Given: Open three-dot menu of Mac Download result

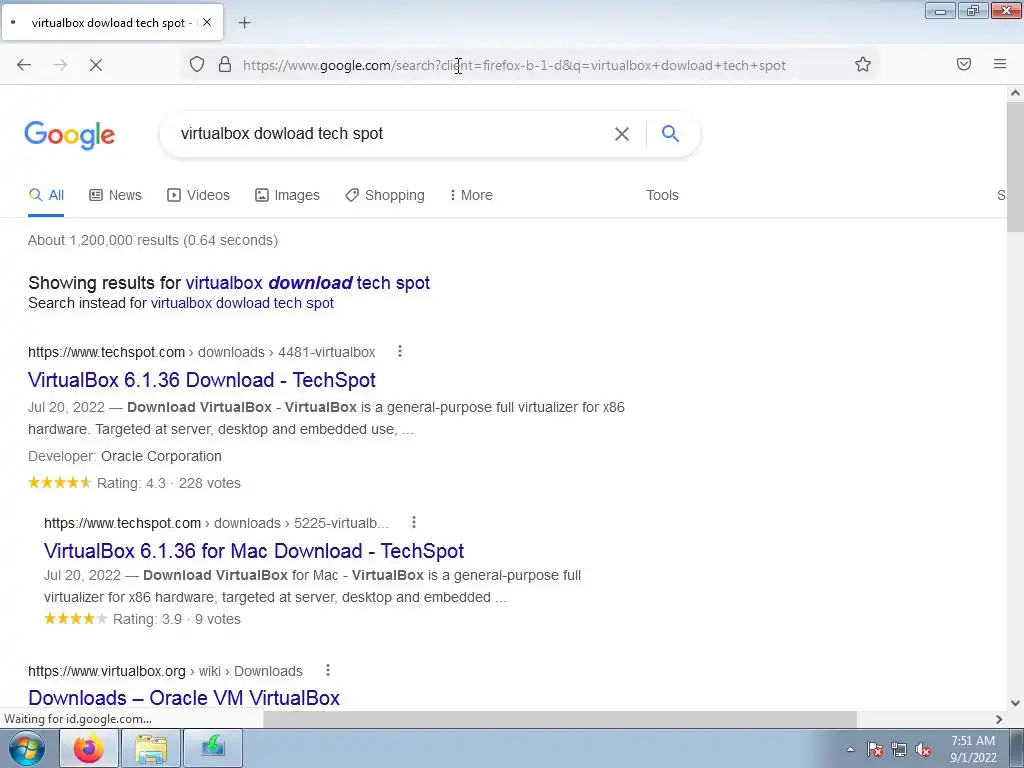Looking at the screenshot, I should (413, 522).
